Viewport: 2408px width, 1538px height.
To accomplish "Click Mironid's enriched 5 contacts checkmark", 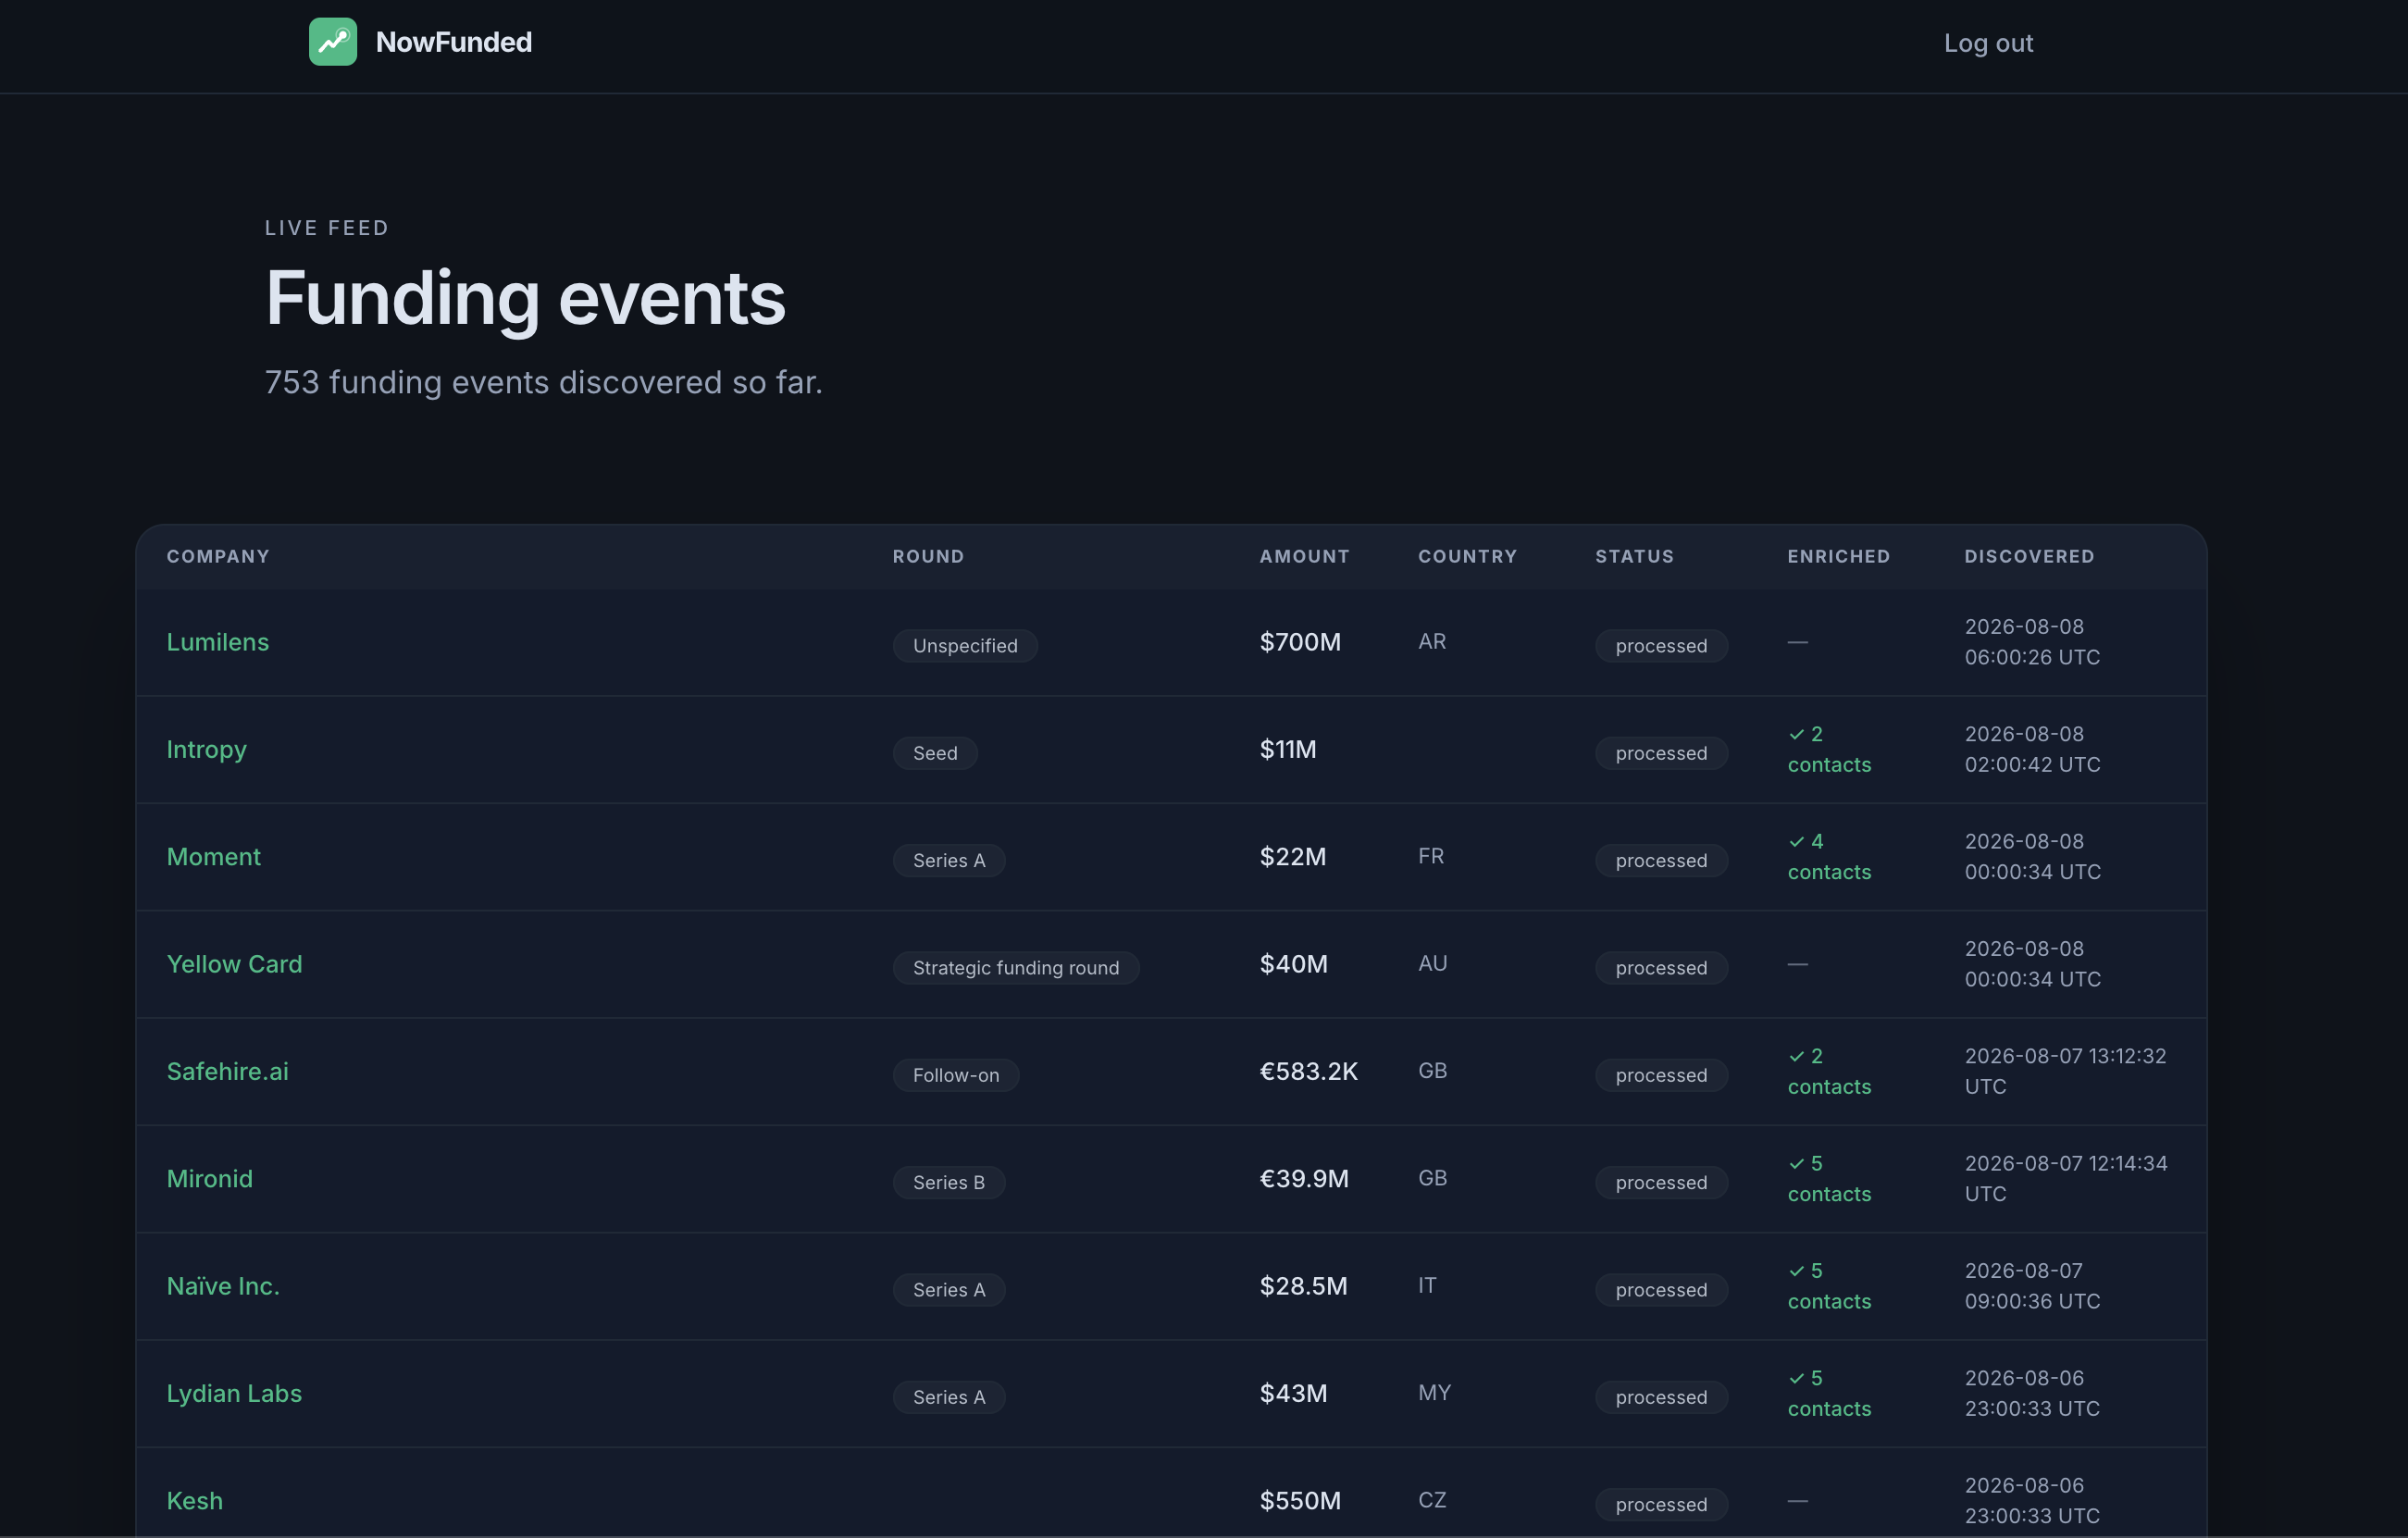I will coord(1797,1164).
